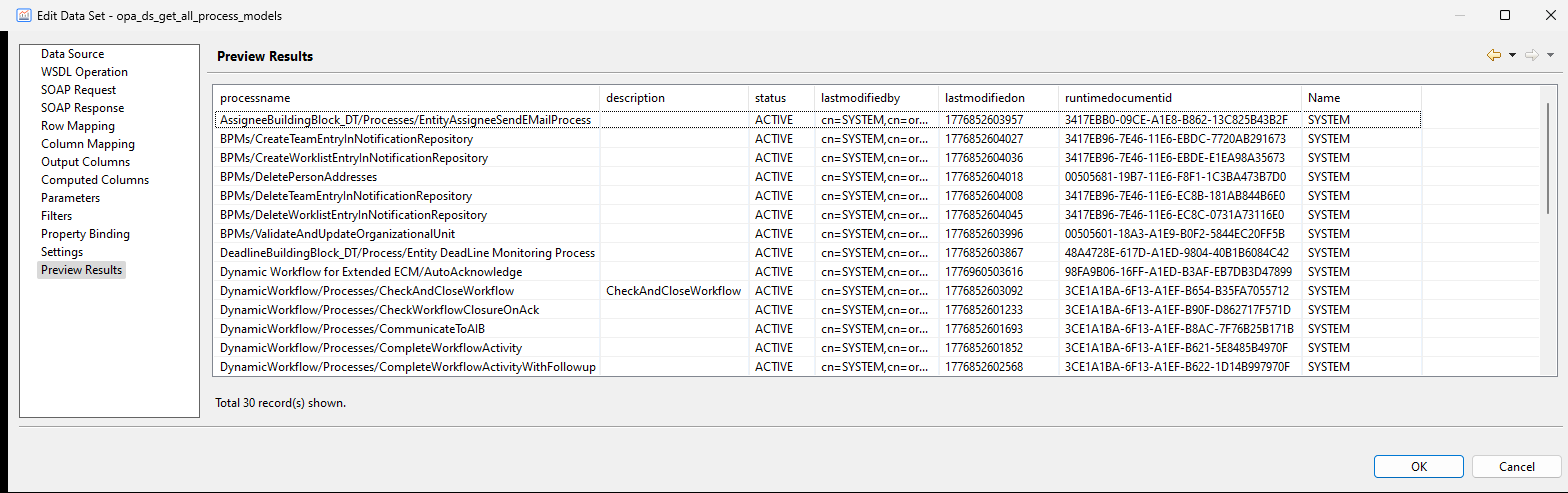
Task: Select the BPMs/CreateTeamEntryInNotificationRepository row
Action: pyautogui.click(x=817, y=139)
